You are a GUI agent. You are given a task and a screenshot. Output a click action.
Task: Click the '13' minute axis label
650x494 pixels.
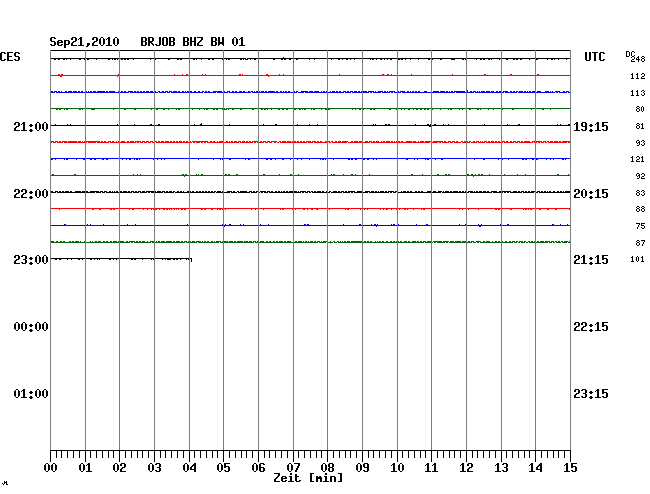[501, 468]
